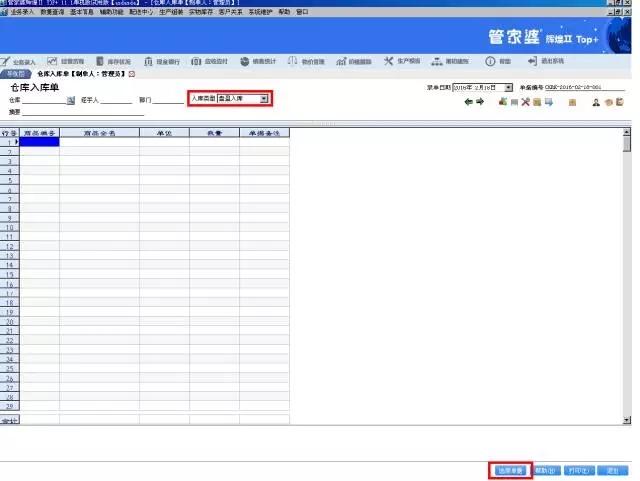The height and width of the screenshot is (481, 640).
Task: Open the 应收应付 toolbar icon
Action: coord(209,61)
